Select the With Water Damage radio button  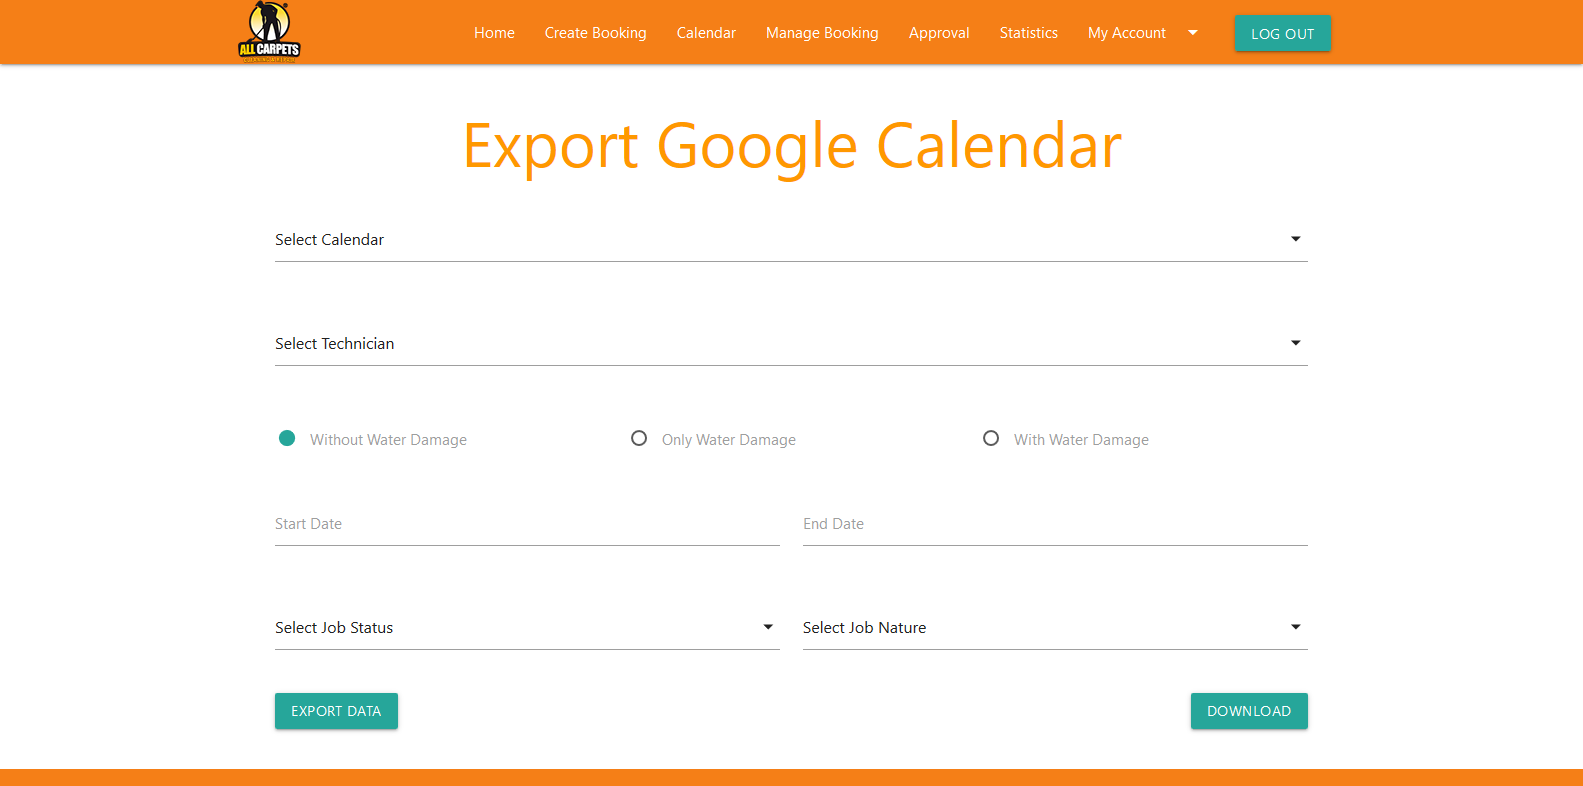pyautogui.click(x=991, y=438)
